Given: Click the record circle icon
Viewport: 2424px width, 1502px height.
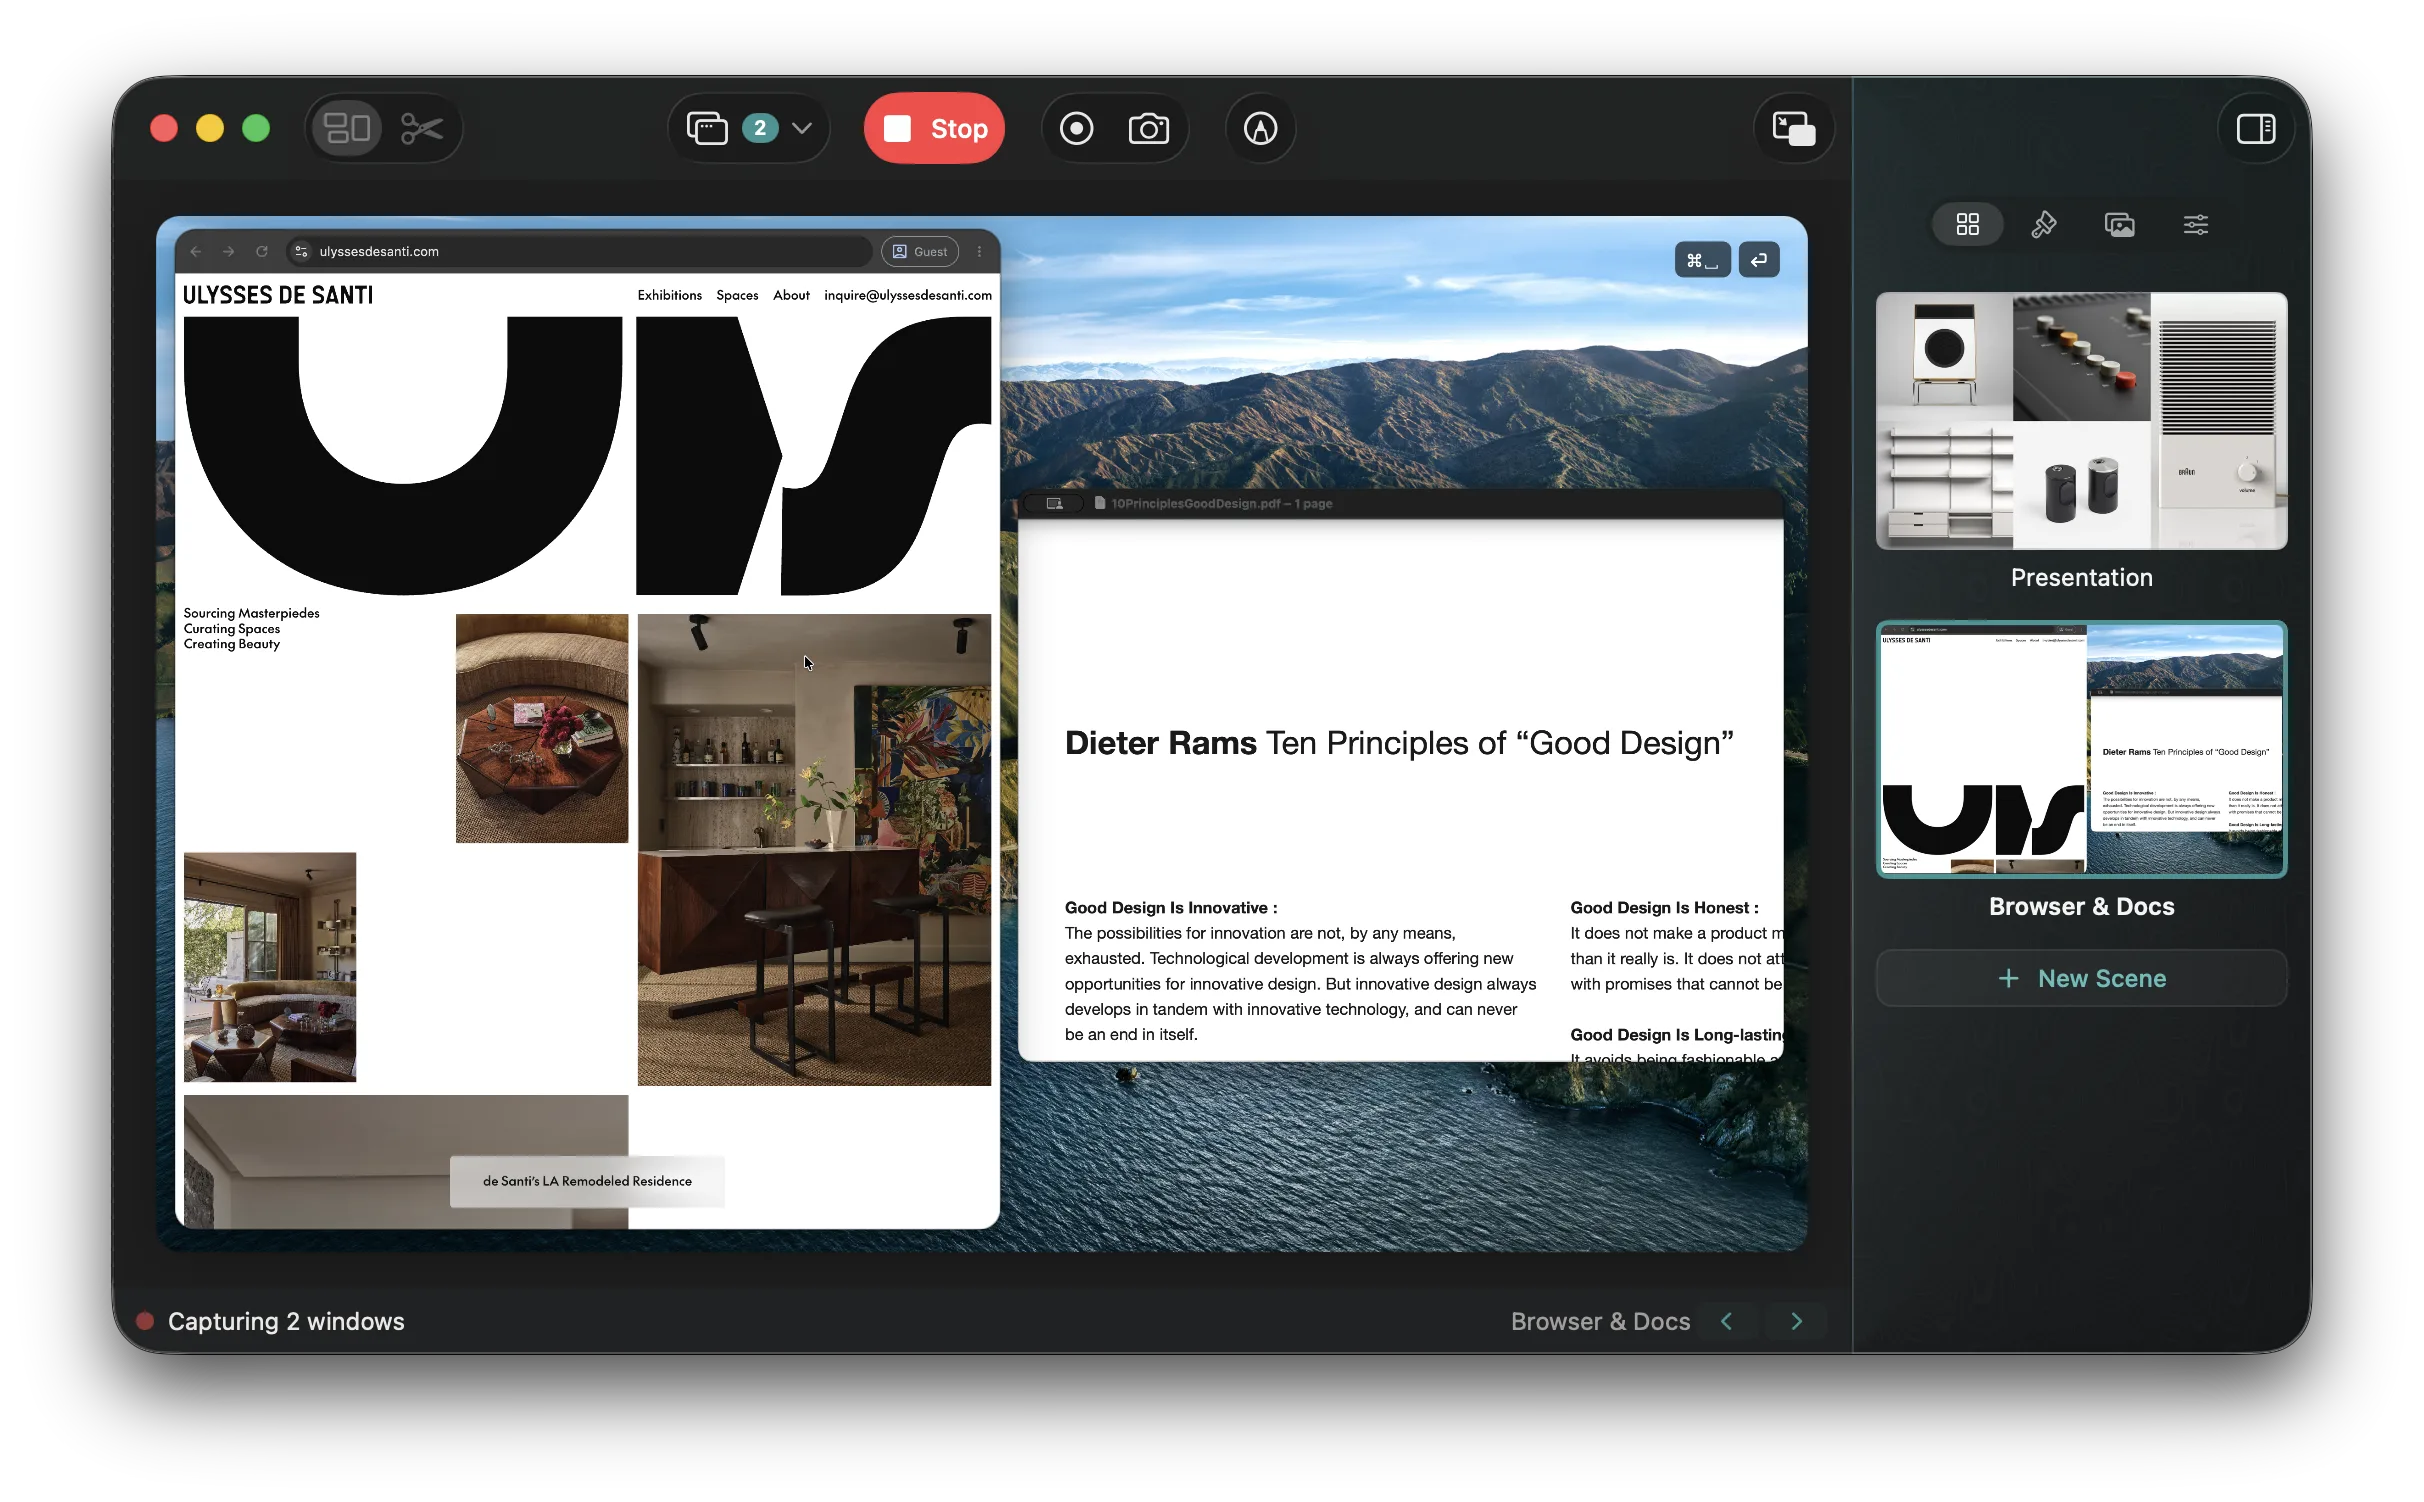Looking at the screenshot, I should click(1077, 128).
